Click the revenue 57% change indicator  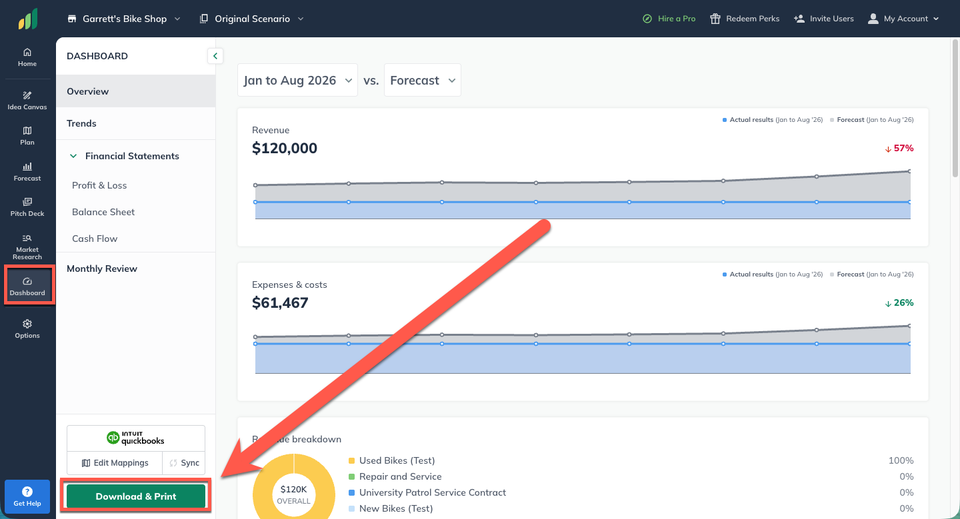coord(899,148)
